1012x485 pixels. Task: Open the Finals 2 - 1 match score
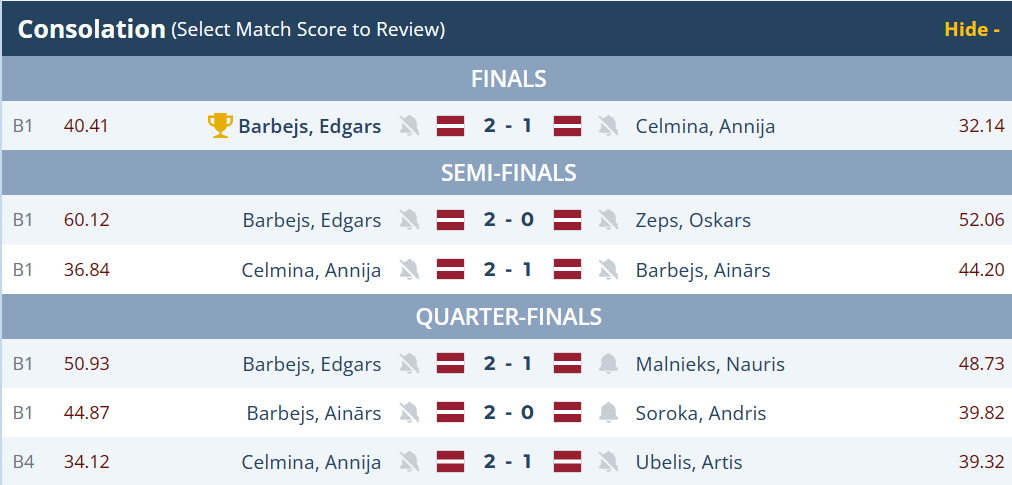point(507,126)
